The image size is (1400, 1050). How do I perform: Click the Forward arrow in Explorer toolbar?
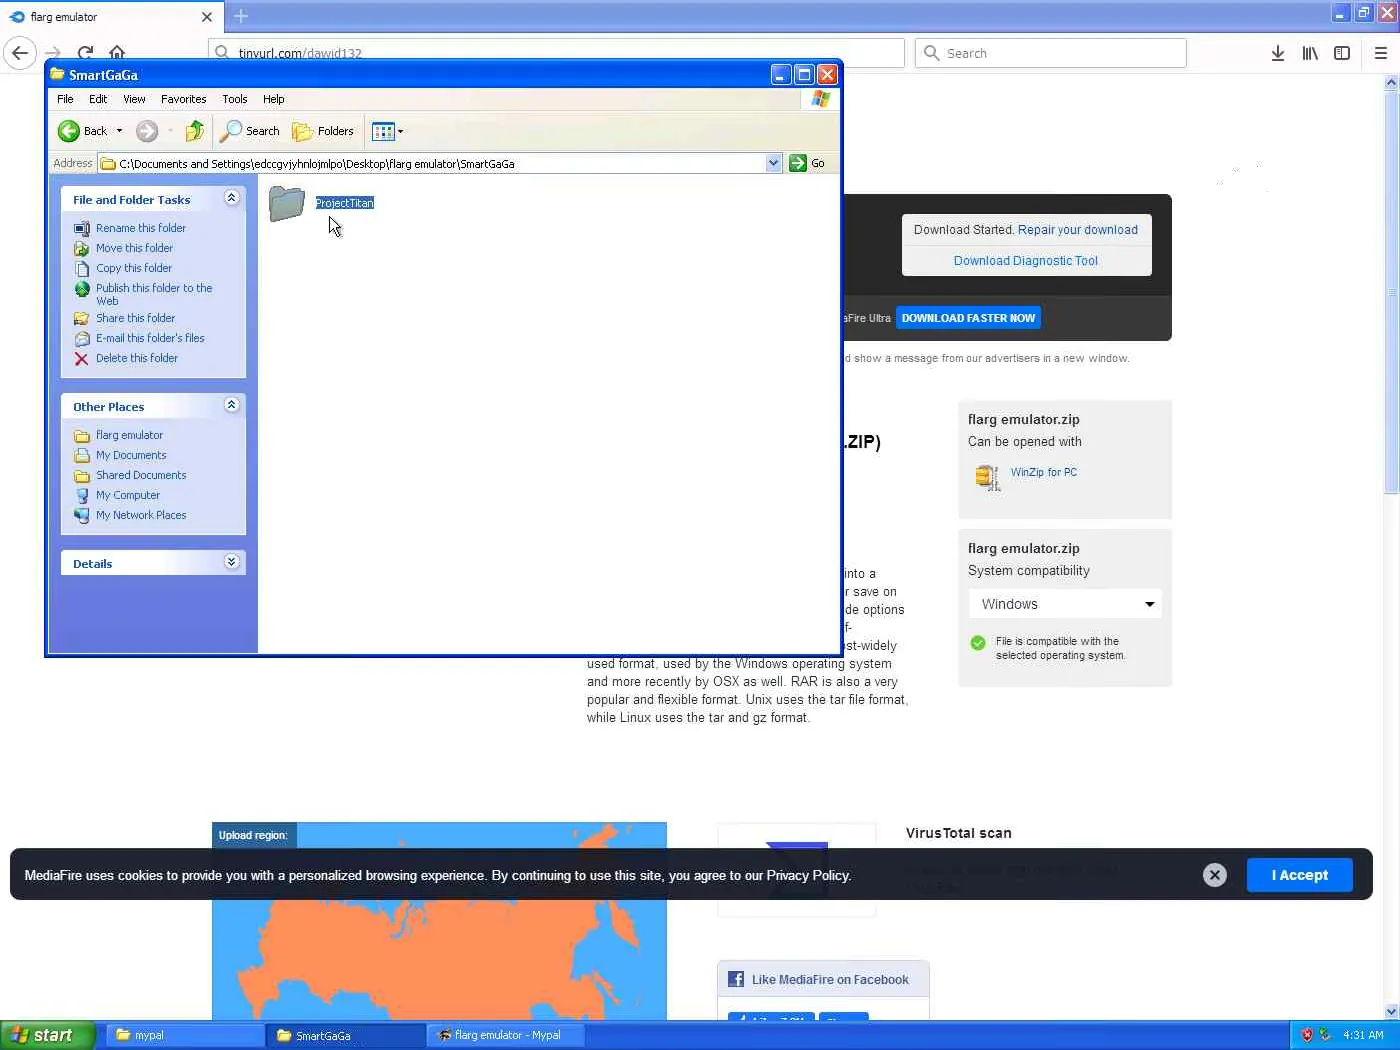point(147,131)
